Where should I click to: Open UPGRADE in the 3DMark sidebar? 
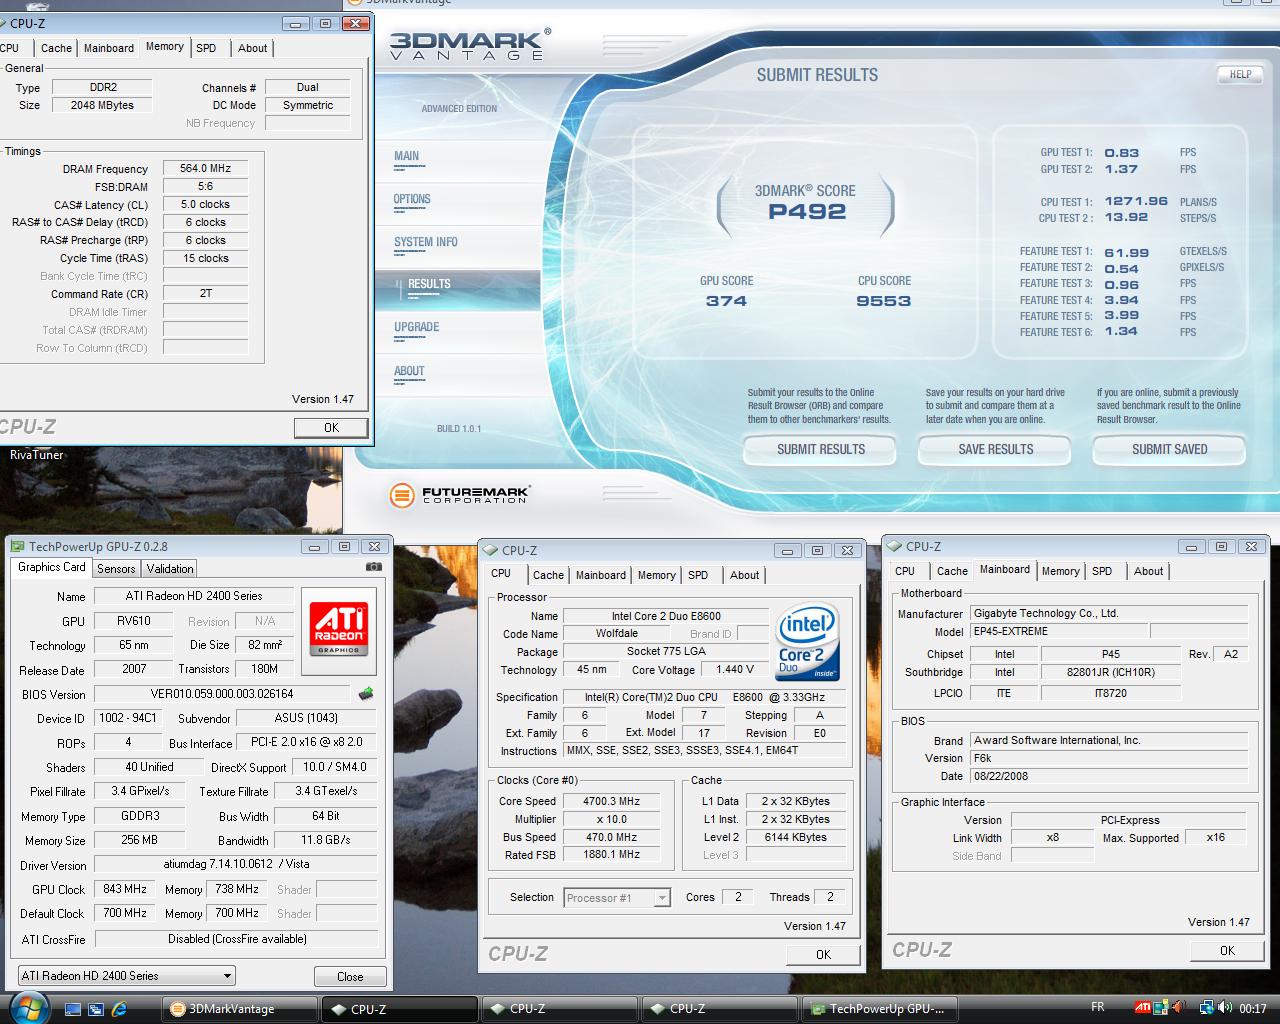coord(417,327)
